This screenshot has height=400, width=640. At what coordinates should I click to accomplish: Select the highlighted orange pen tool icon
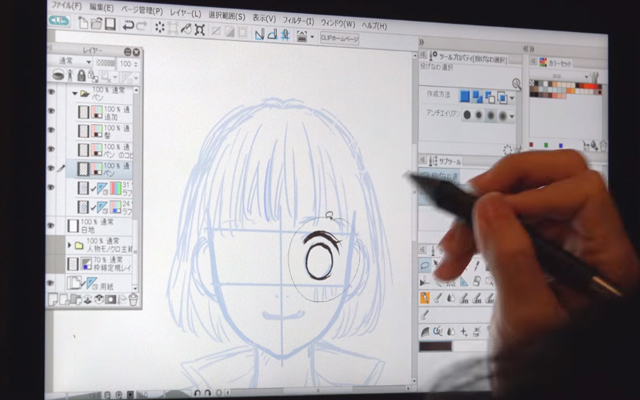(425, 297)
